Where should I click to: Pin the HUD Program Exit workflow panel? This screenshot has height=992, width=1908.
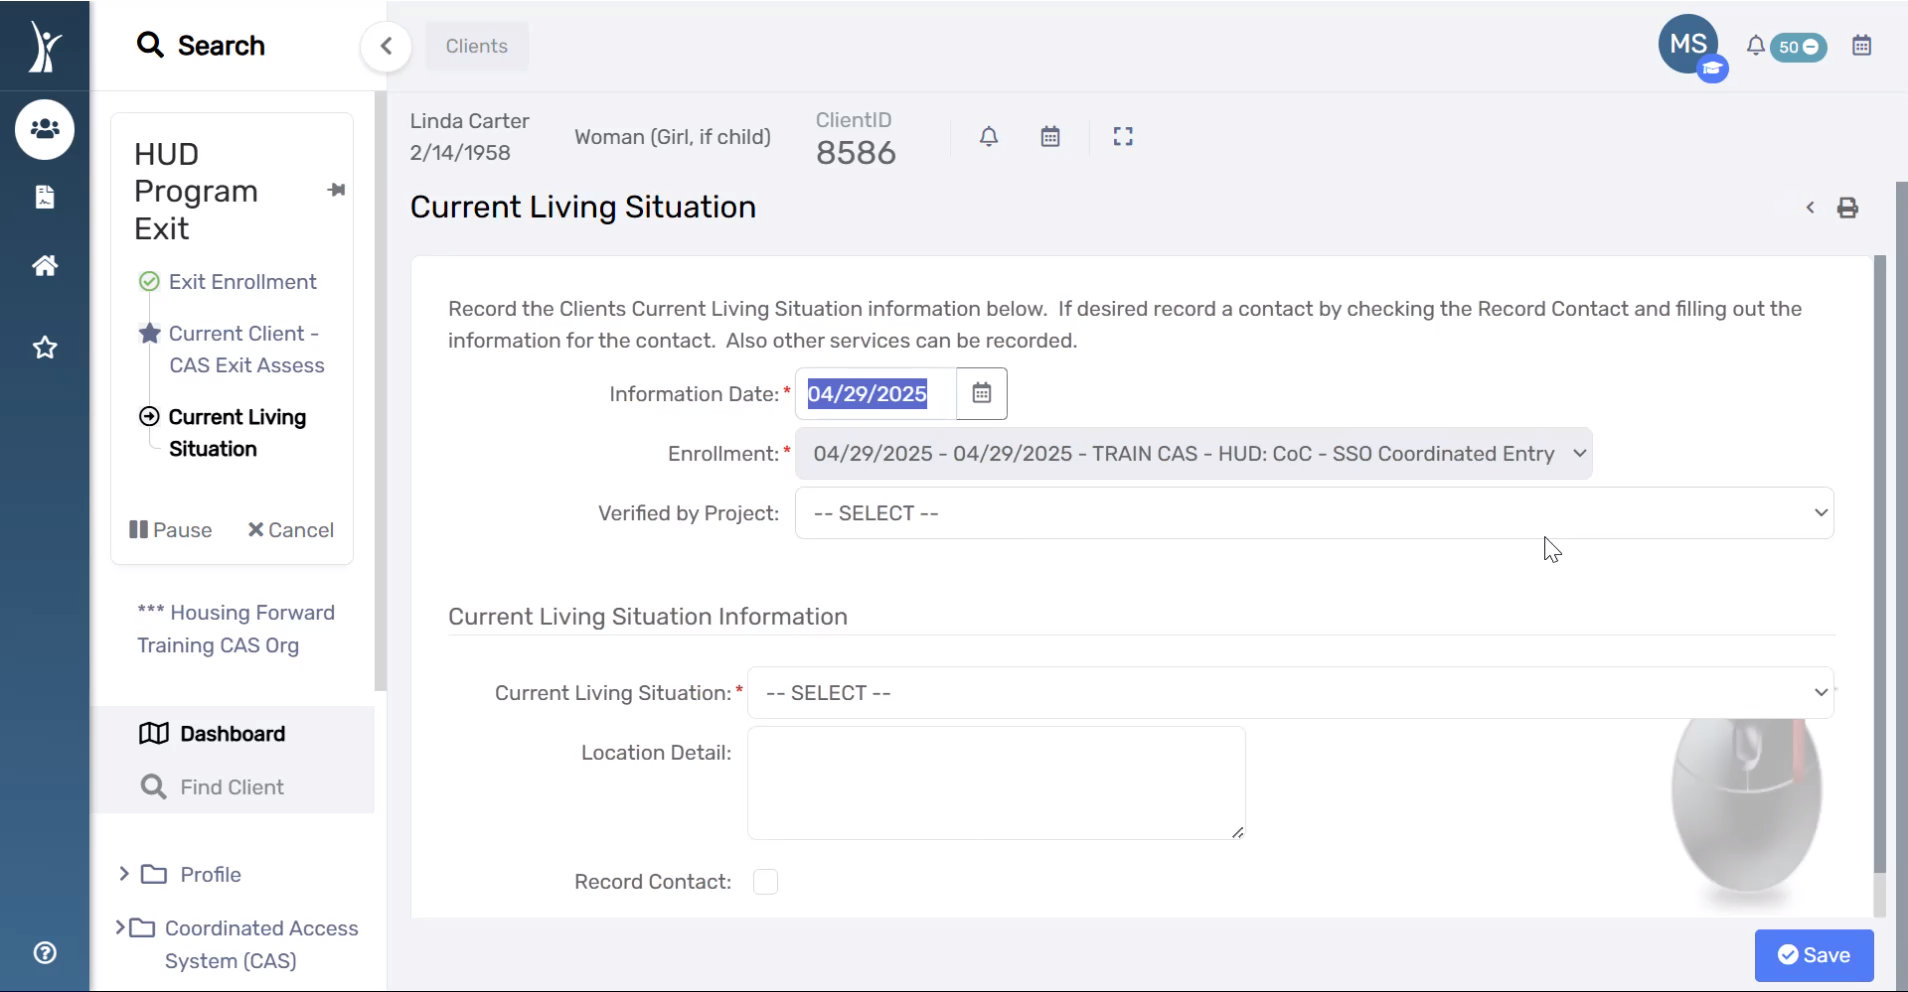pos(336,190)
